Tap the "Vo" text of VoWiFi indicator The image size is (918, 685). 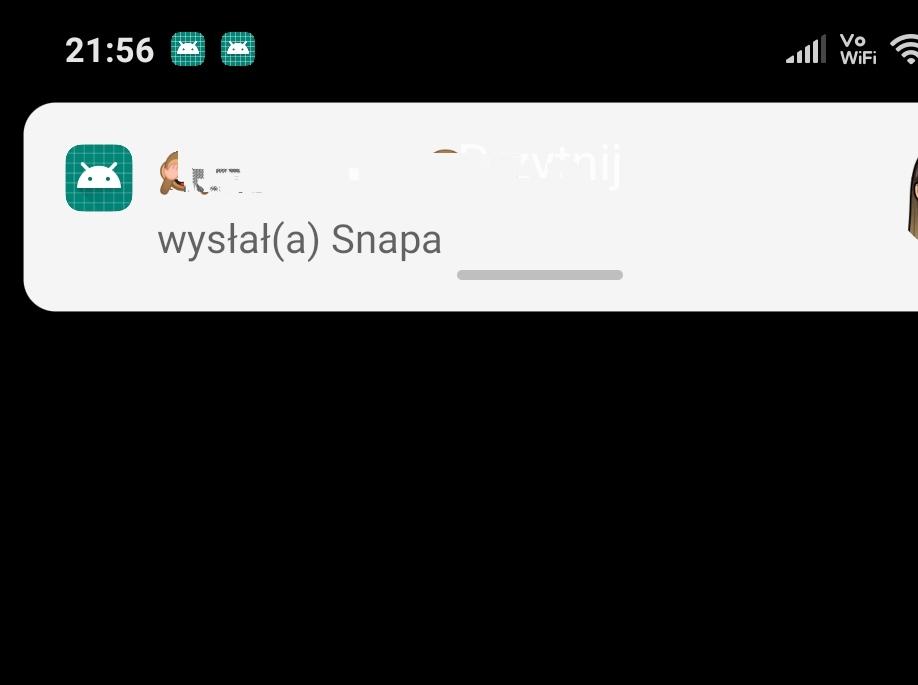pyautogui.click(x=852, y=41)
